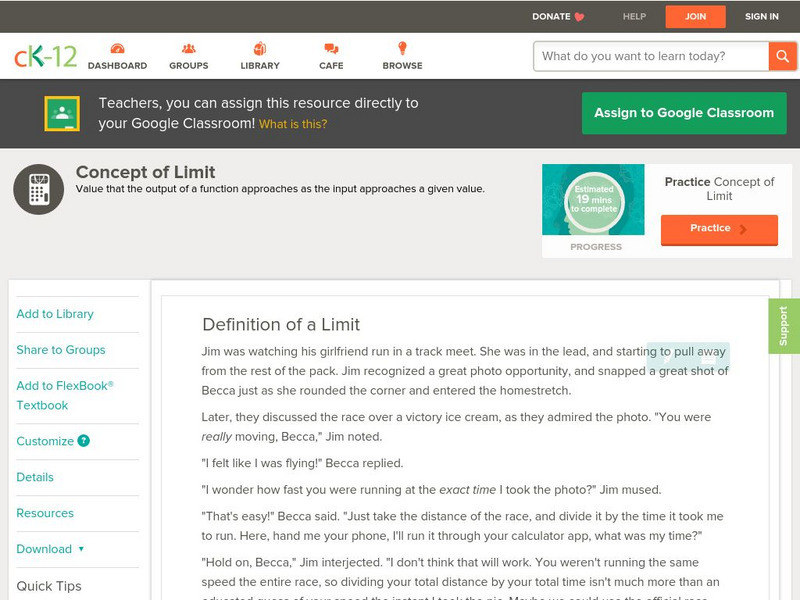Open the Resources link

pyautogui.click(x=45, y=513)
